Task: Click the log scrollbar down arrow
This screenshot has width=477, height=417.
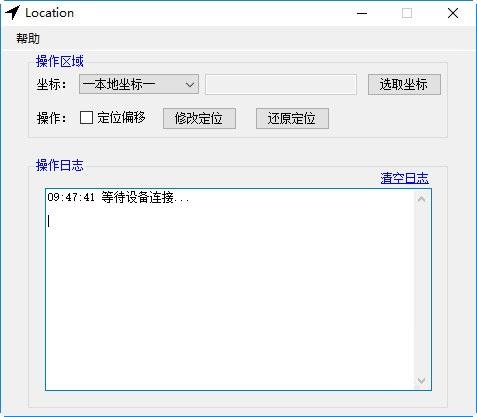Action: [421, 381]
